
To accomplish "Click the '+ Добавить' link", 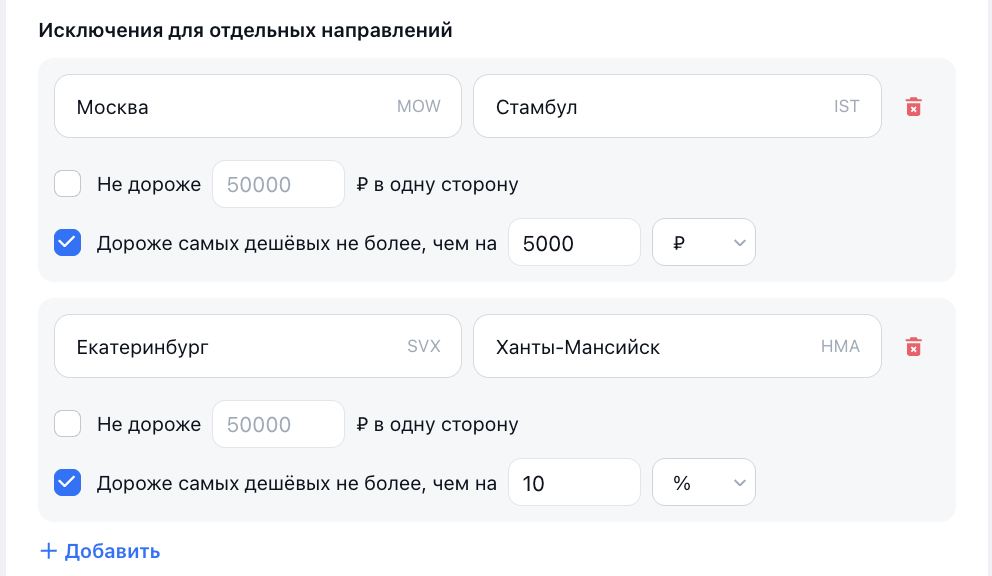I will 100,551.
